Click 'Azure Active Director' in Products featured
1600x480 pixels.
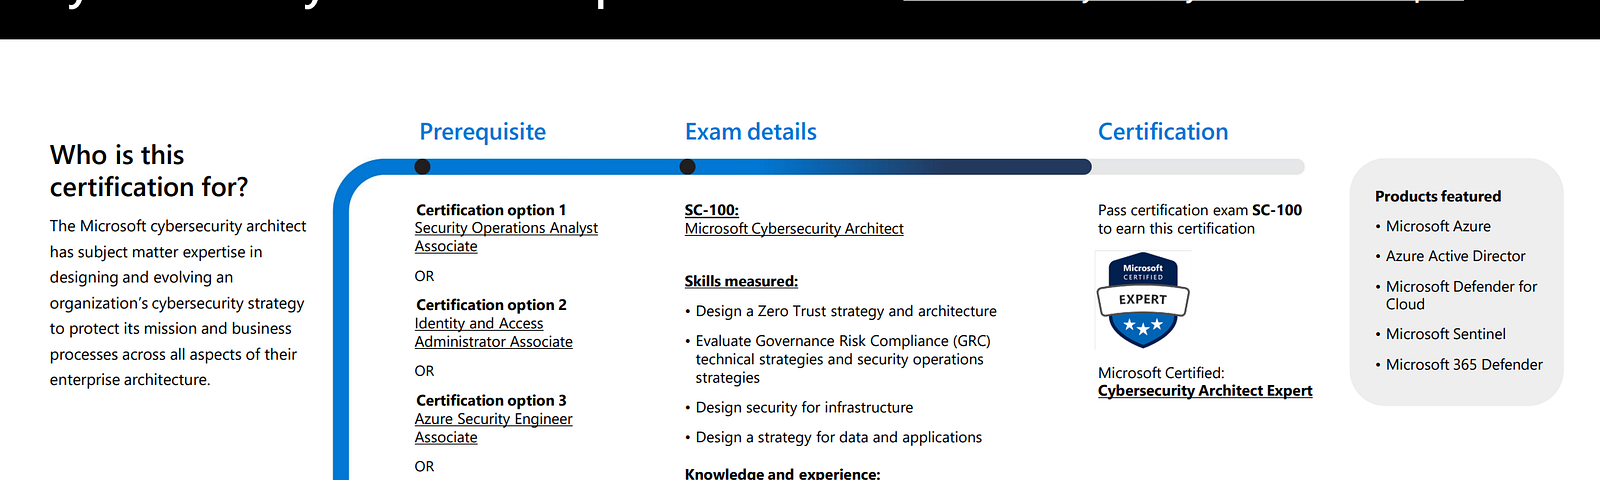(x=1456, y=256)
